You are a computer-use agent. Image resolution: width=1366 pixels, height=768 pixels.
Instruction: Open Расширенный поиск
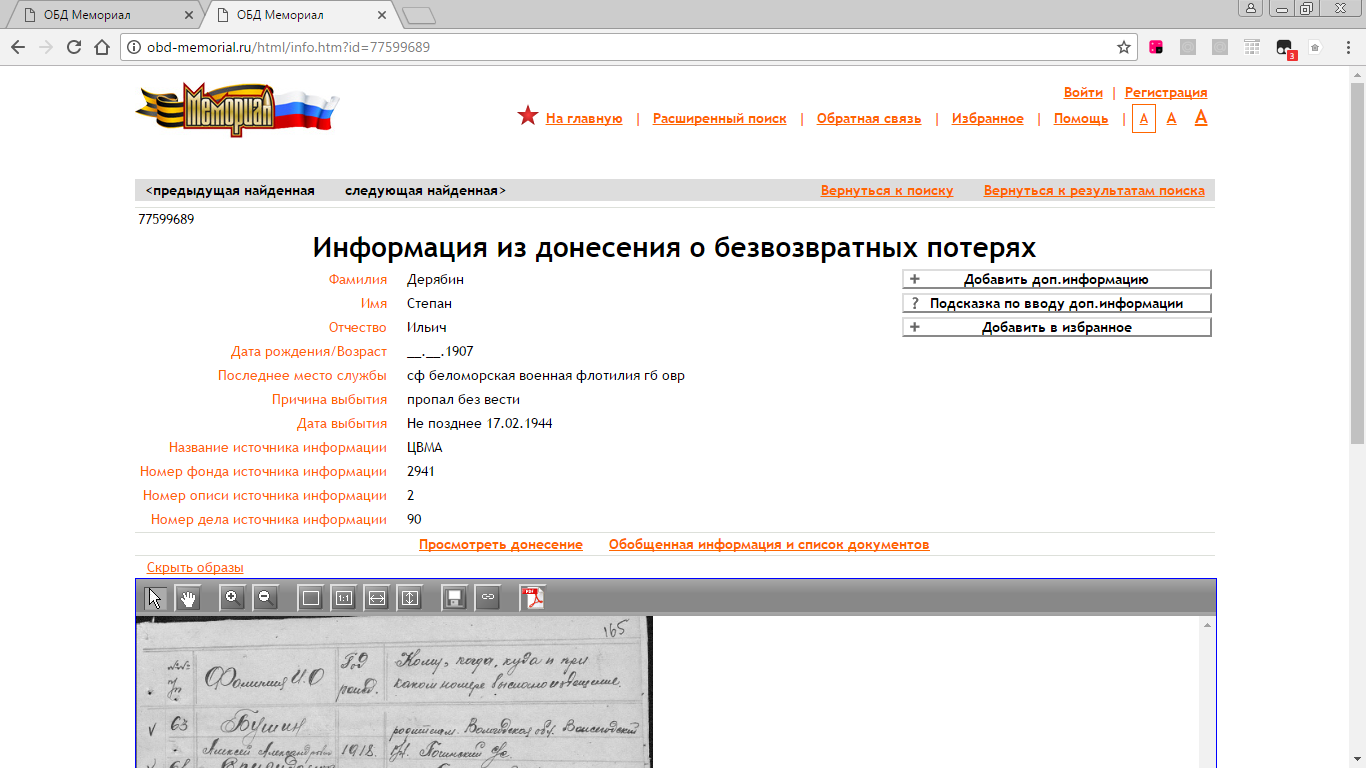click(x=720, y=119)
